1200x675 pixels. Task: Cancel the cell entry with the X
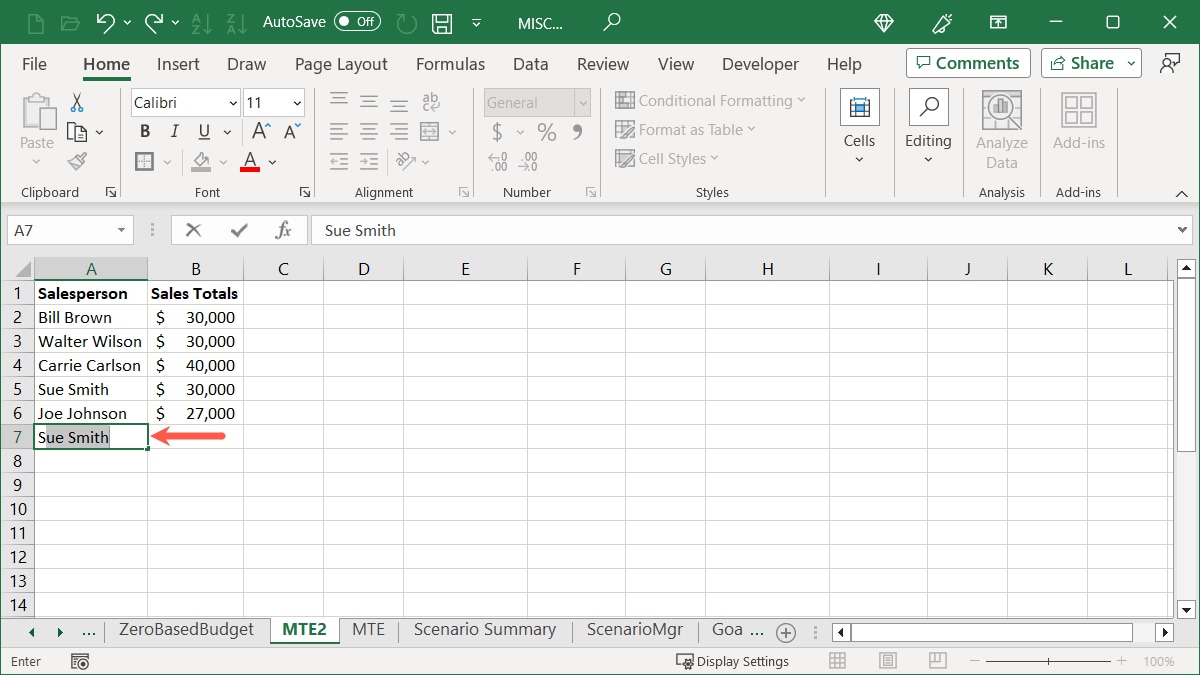pos(196,229)
